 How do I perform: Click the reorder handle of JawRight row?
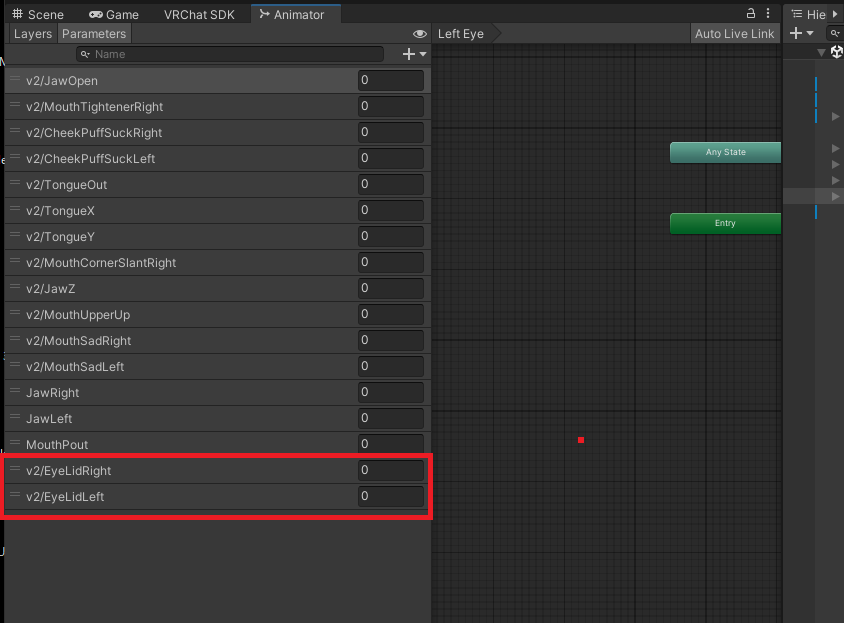15,390
